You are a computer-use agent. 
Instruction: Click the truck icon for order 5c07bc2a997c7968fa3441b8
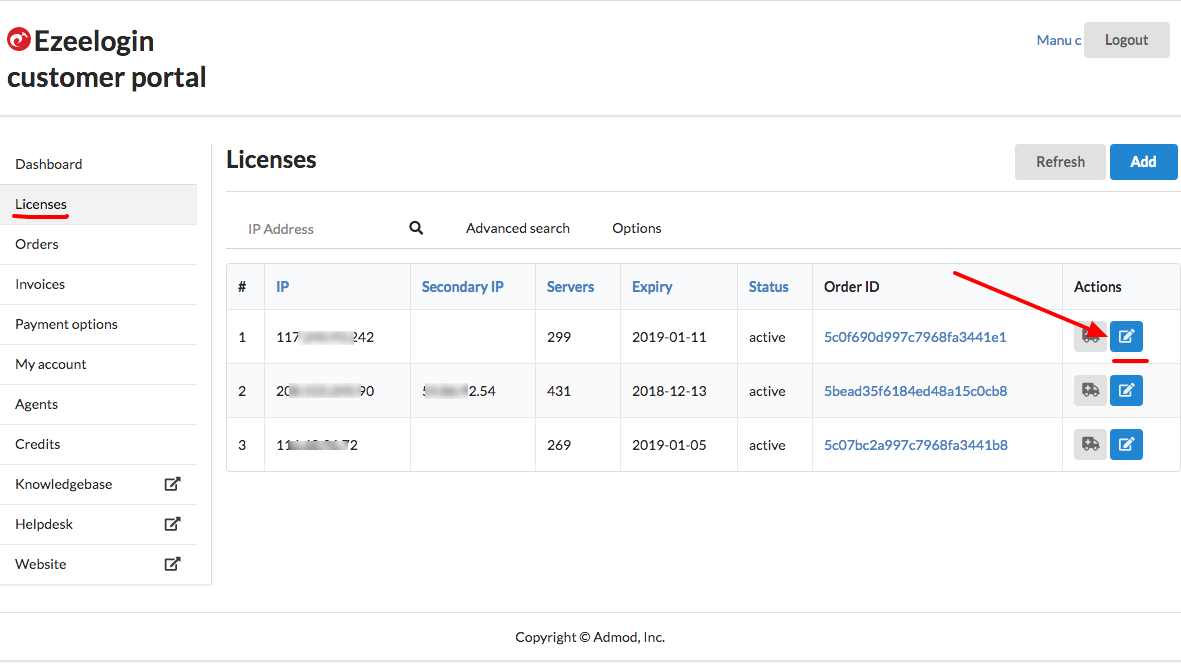point(1090,444)
